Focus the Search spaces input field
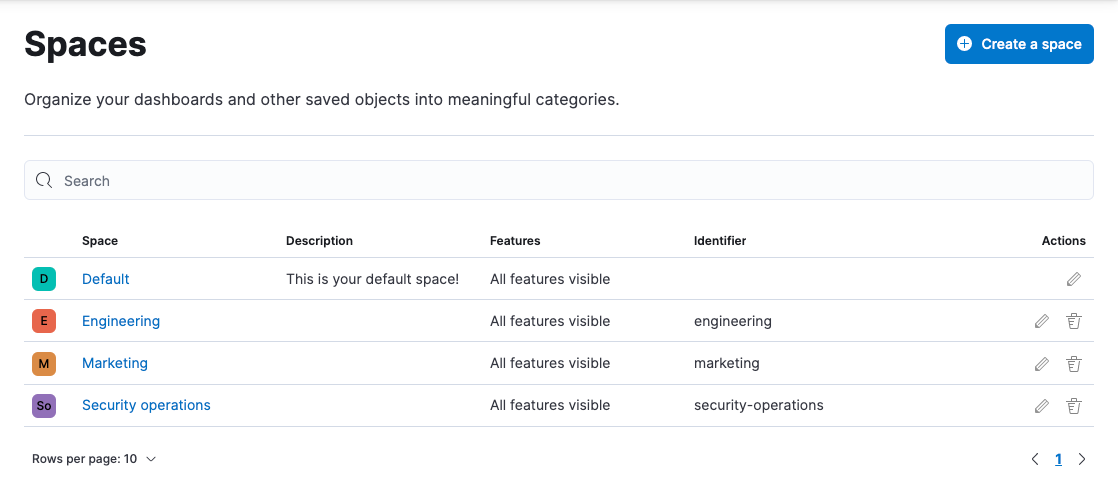Image resolution: width=1118 pixels, height=487 pixels. tap(570, 181)
